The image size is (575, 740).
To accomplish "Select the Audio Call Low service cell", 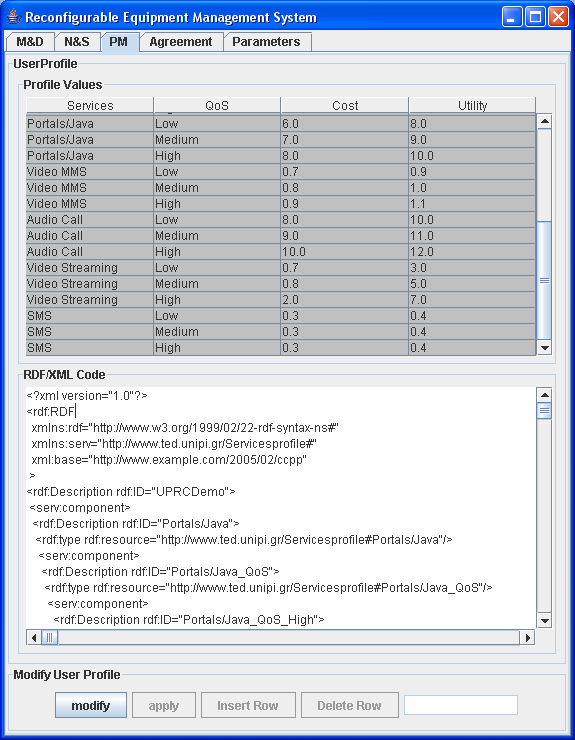I will click(x=90, y=220).
